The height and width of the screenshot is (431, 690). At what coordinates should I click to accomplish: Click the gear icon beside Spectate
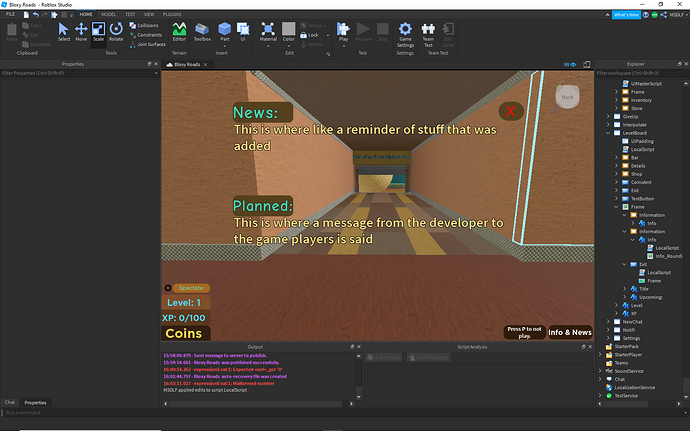click(168, 288)
